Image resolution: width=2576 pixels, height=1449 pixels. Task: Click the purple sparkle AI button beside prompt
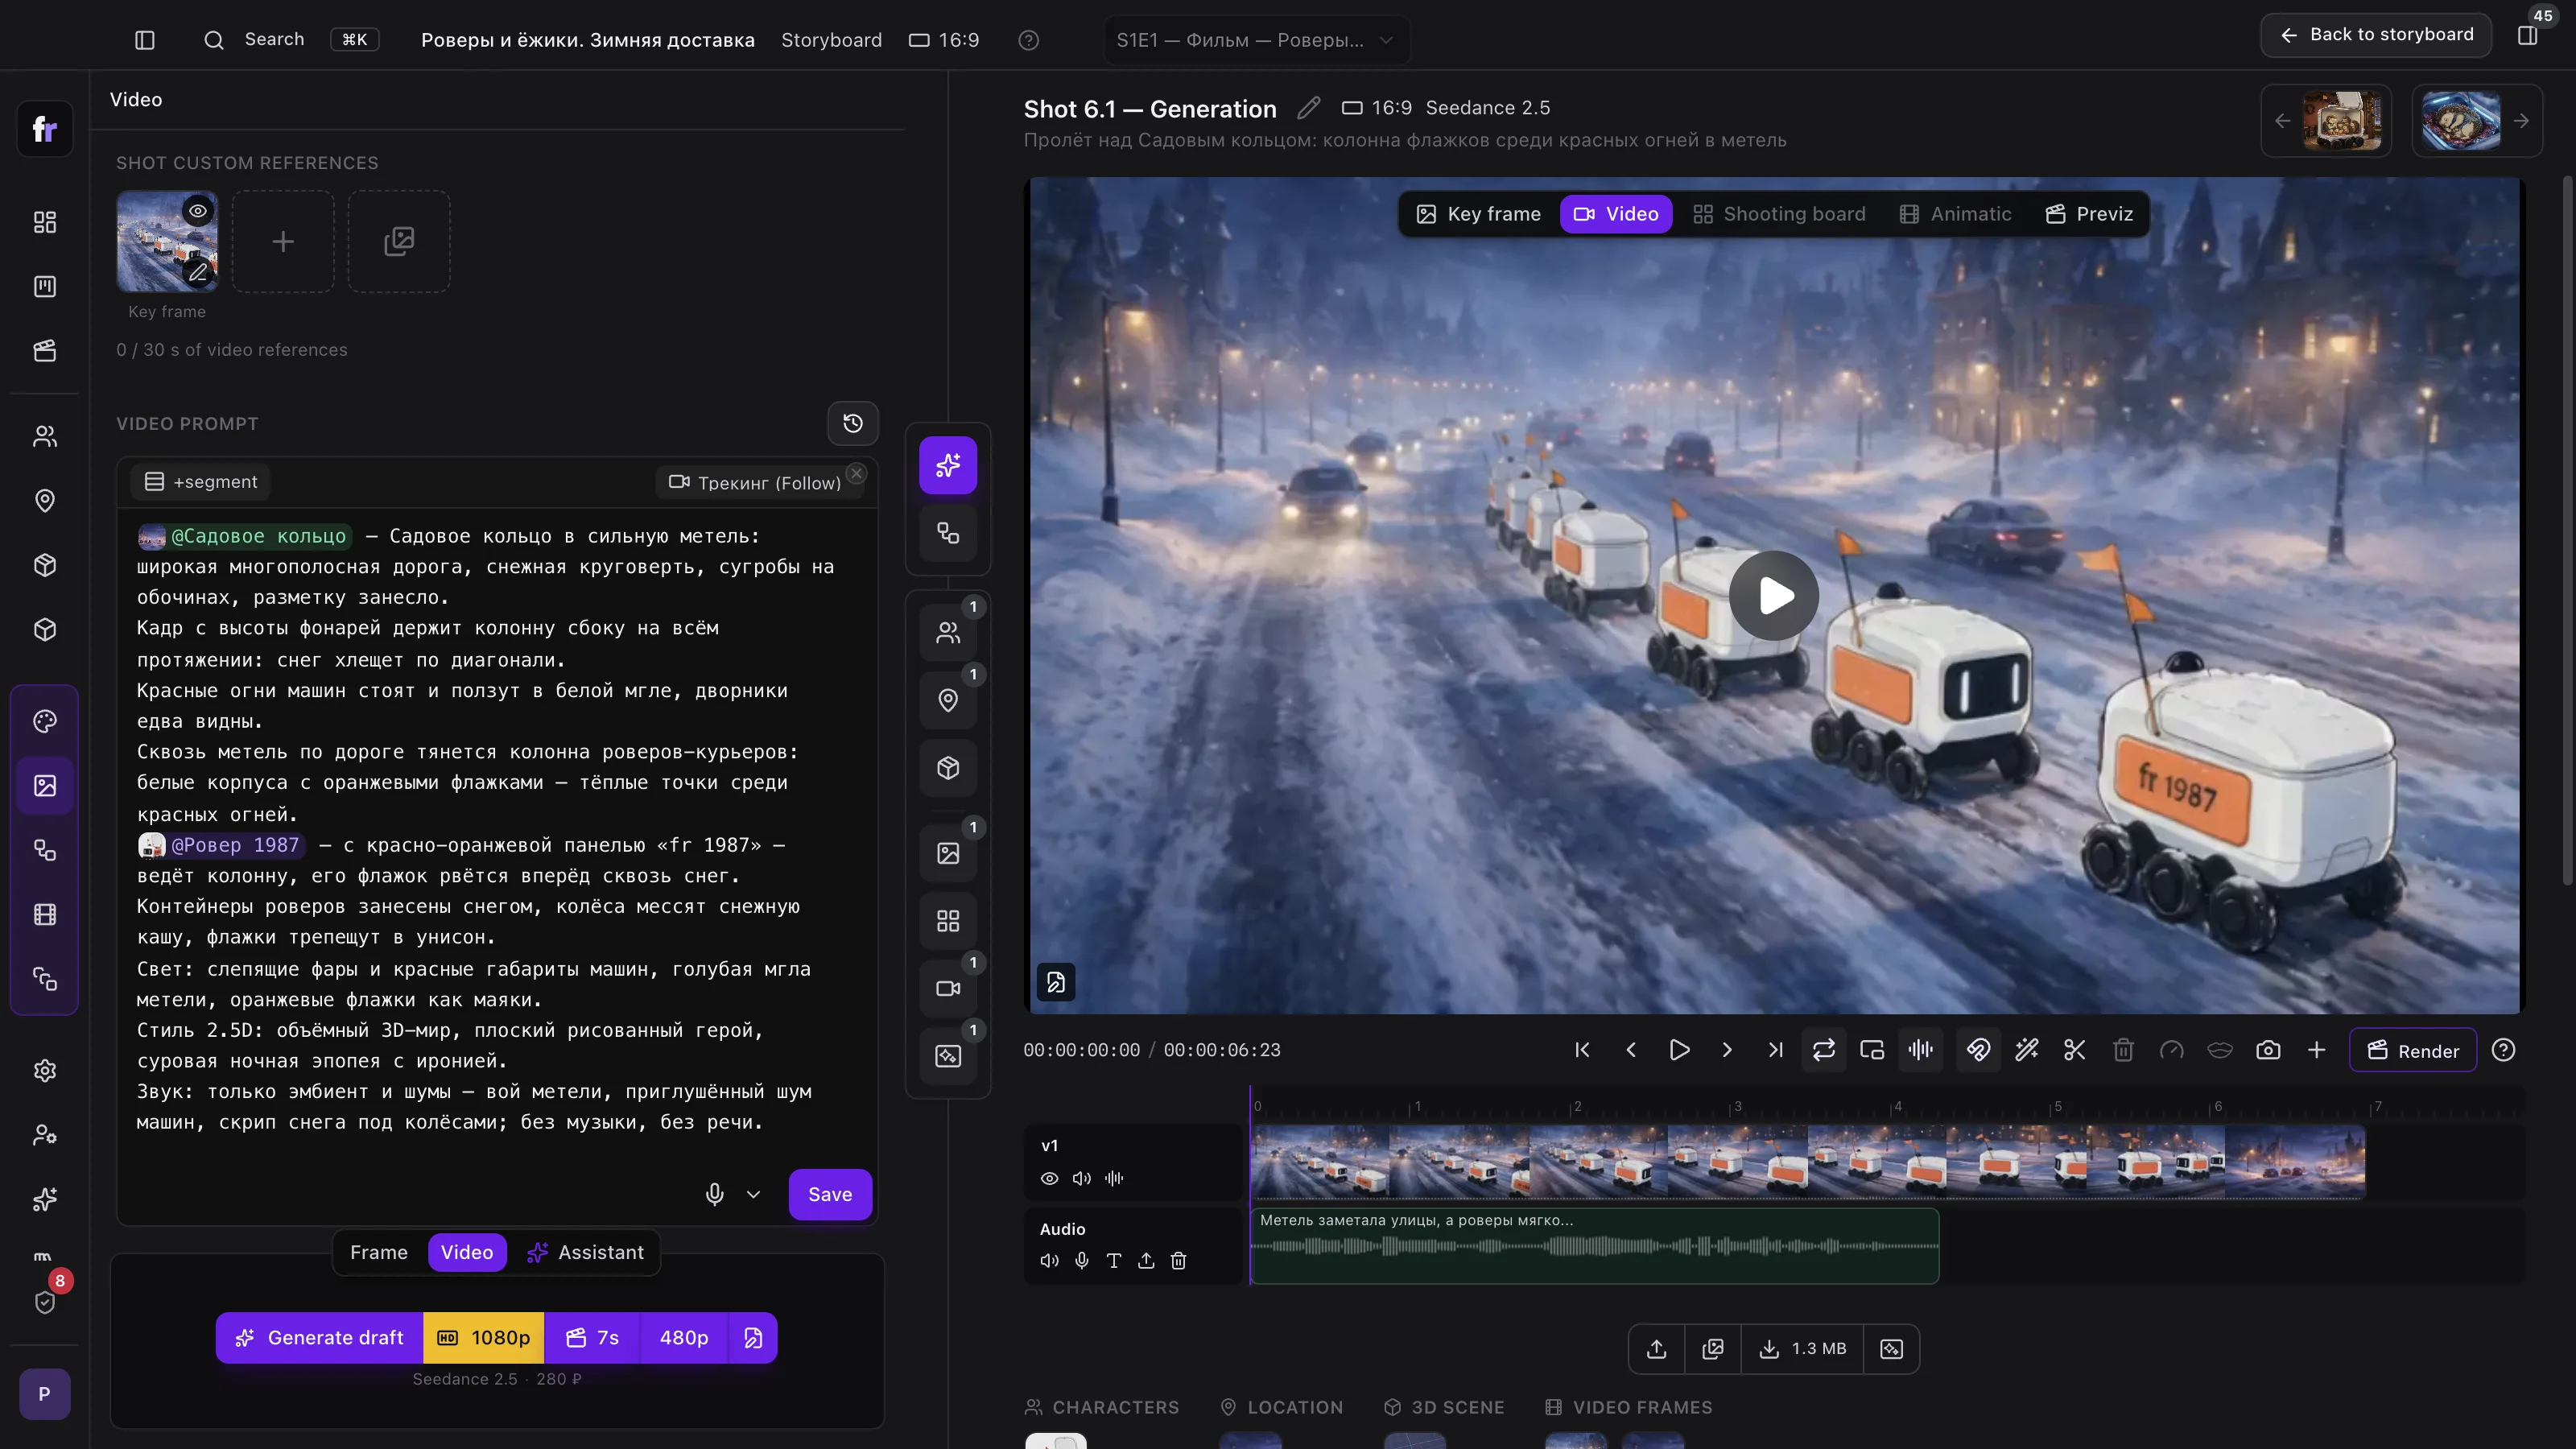[x=948, y=465]
